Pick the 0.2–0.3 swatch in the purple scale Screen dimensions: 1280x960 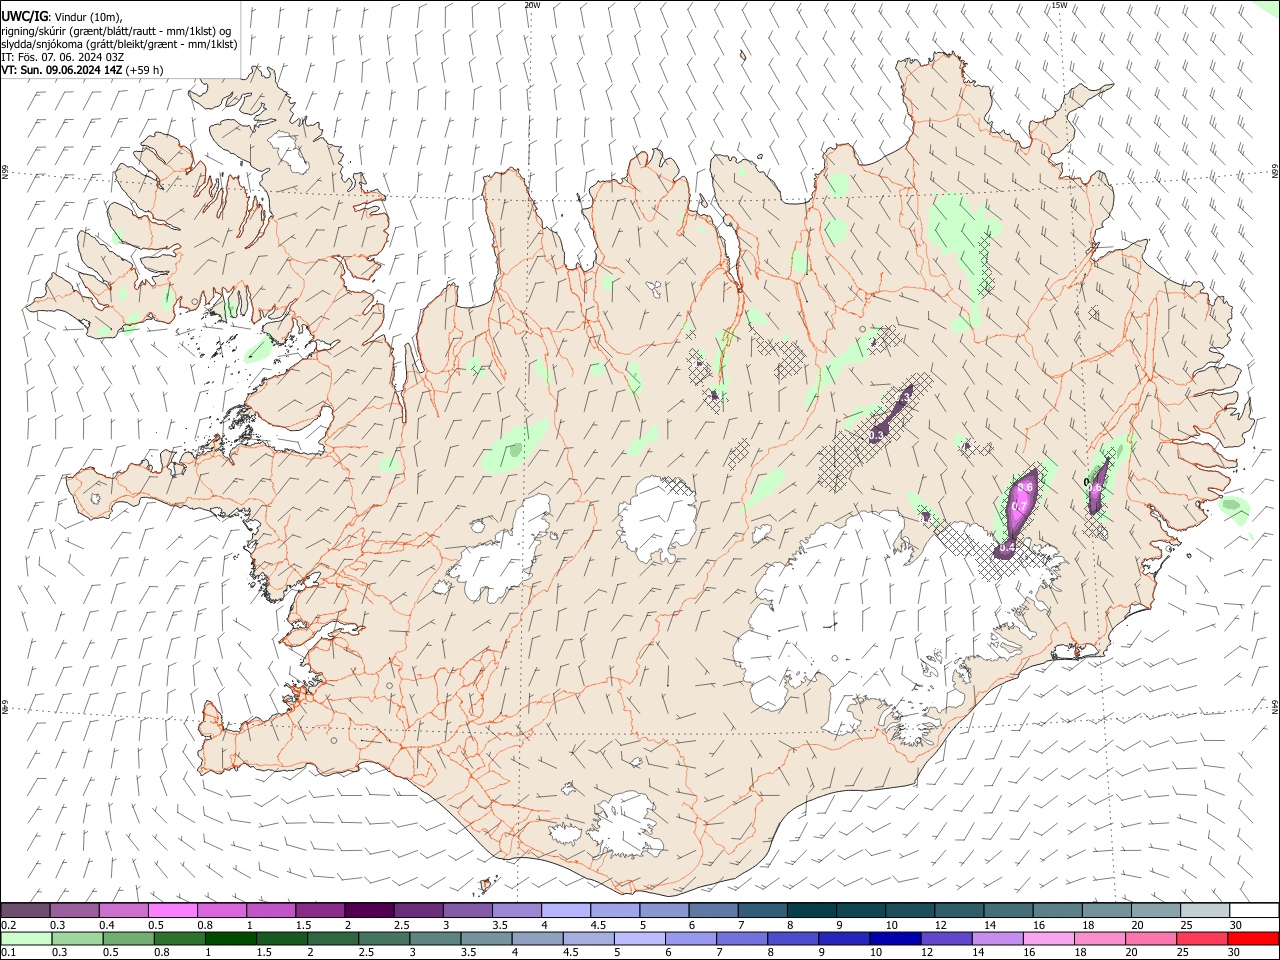(25, 910)
